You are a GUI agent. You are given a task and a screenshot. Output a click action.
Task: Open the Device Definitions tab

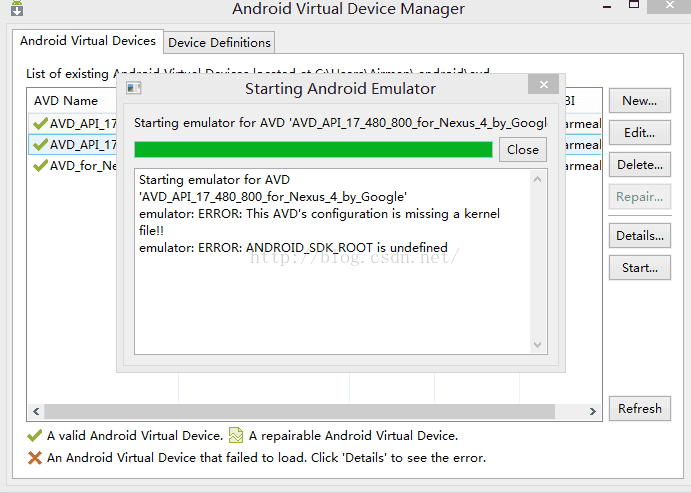coord(219,43)
